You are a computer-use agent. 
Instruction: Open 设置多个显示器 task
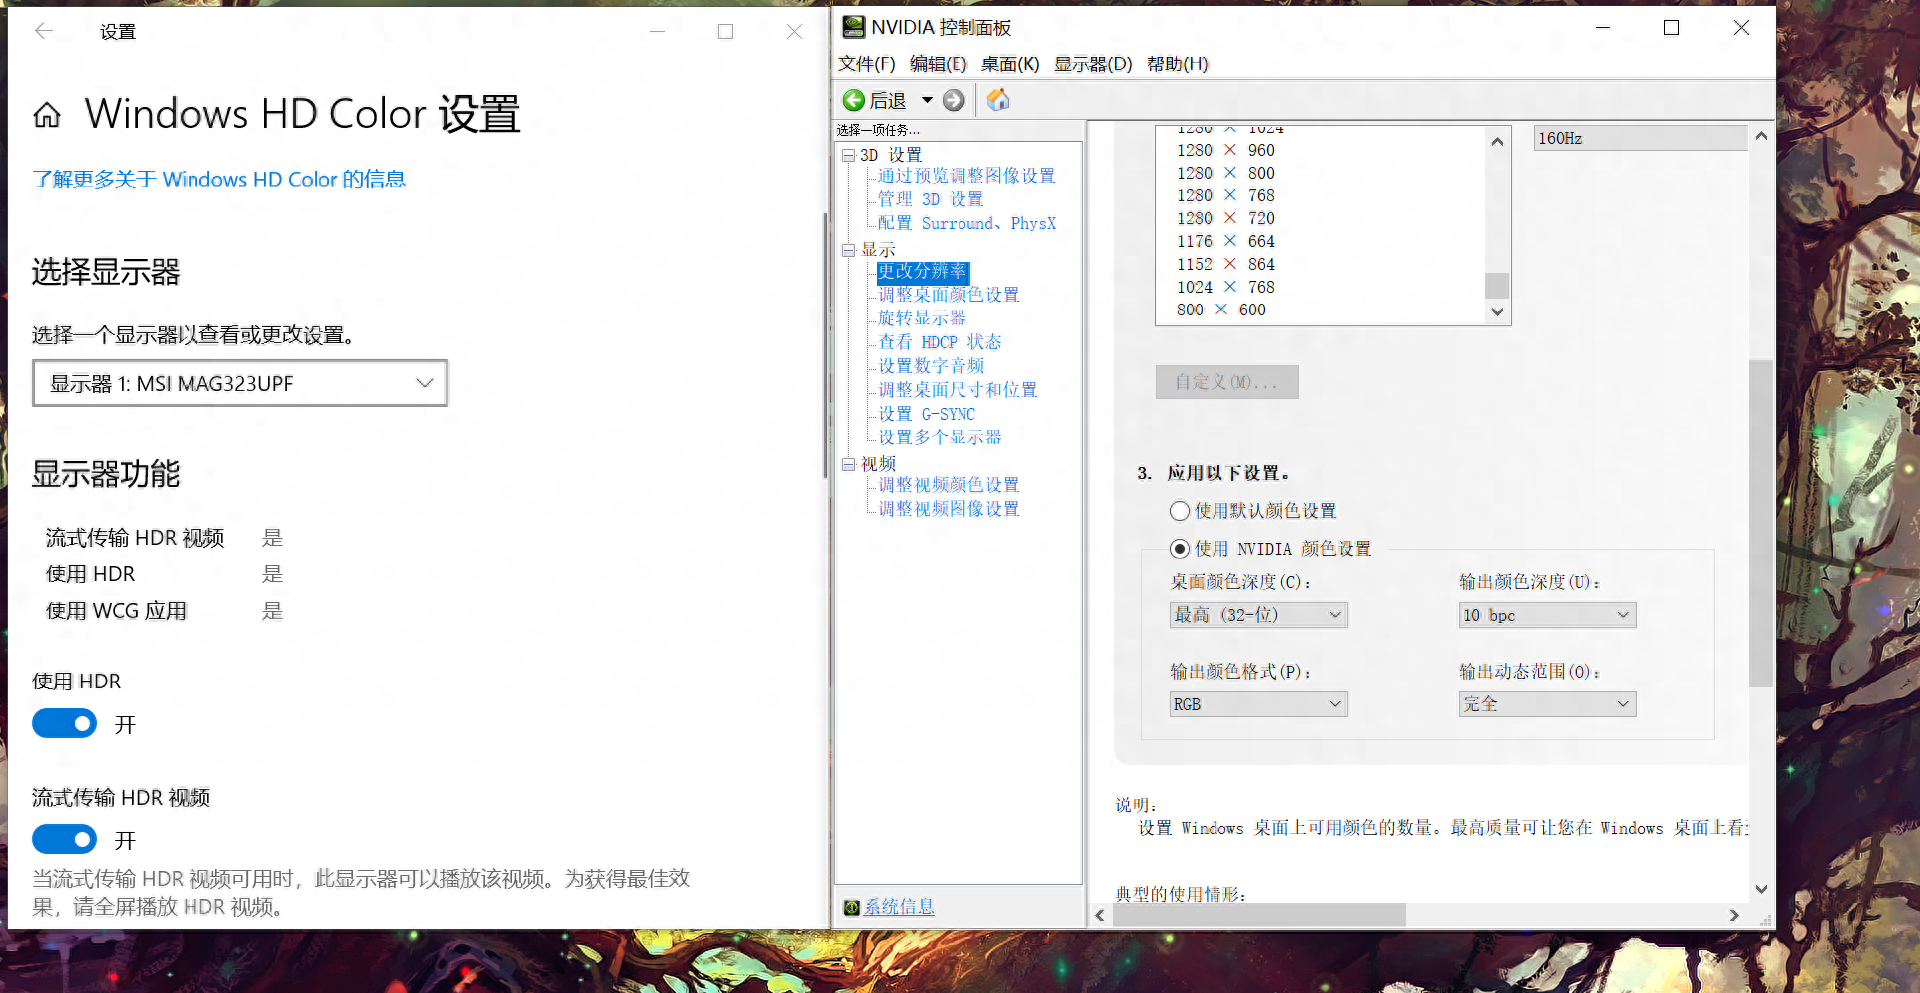click(939, 437)
